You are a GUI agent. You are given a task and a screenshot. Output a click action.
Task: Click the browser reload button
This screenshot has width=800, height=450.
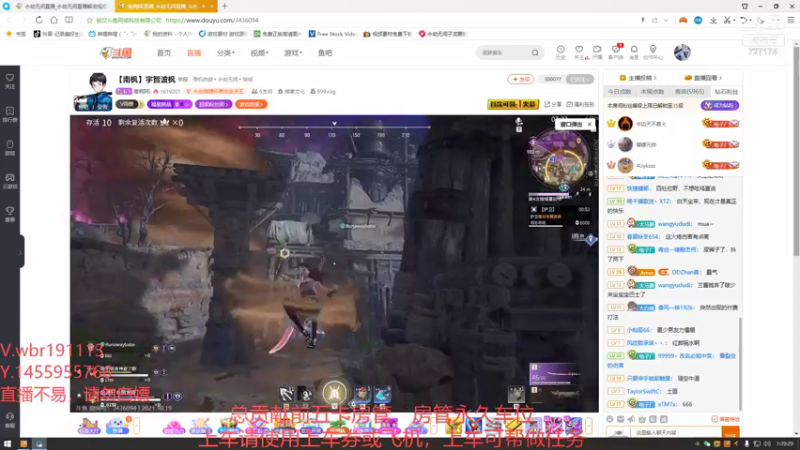click(39, 20)
